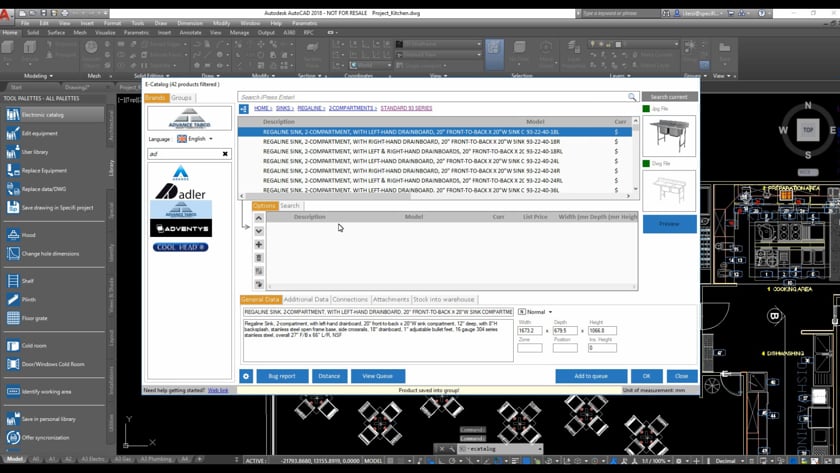
Task: Open the Modify menu in AutoCAD
Action: pyautogui.click(x=221, y=24)
